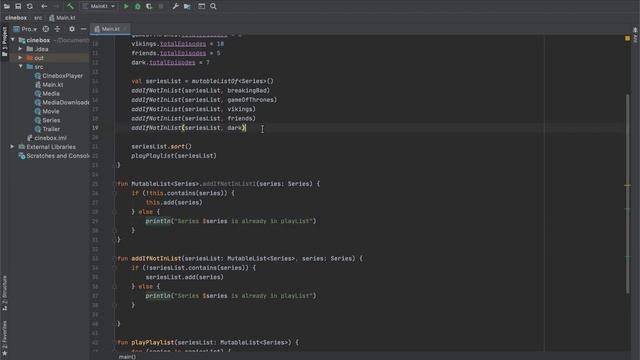Run with coverage icon
This screenshot has width=640, height=360.
coord(149,6)
